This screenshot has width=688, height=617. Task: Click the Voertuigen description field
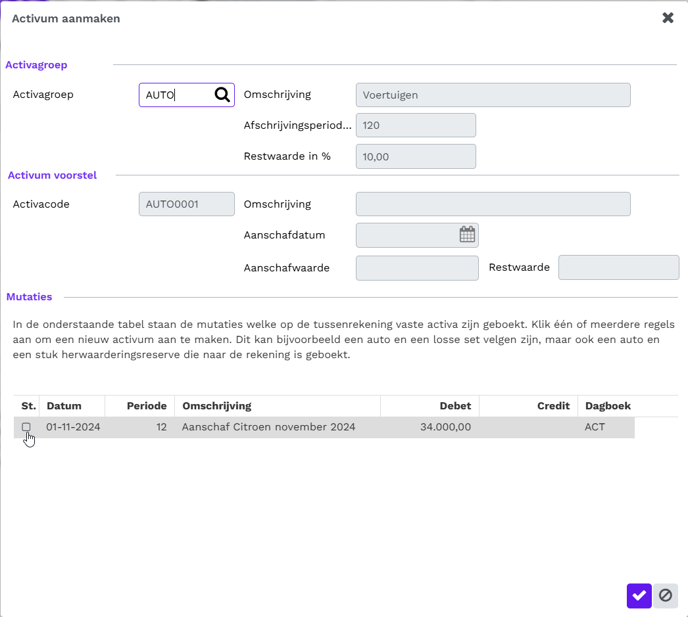click(493, 95)
